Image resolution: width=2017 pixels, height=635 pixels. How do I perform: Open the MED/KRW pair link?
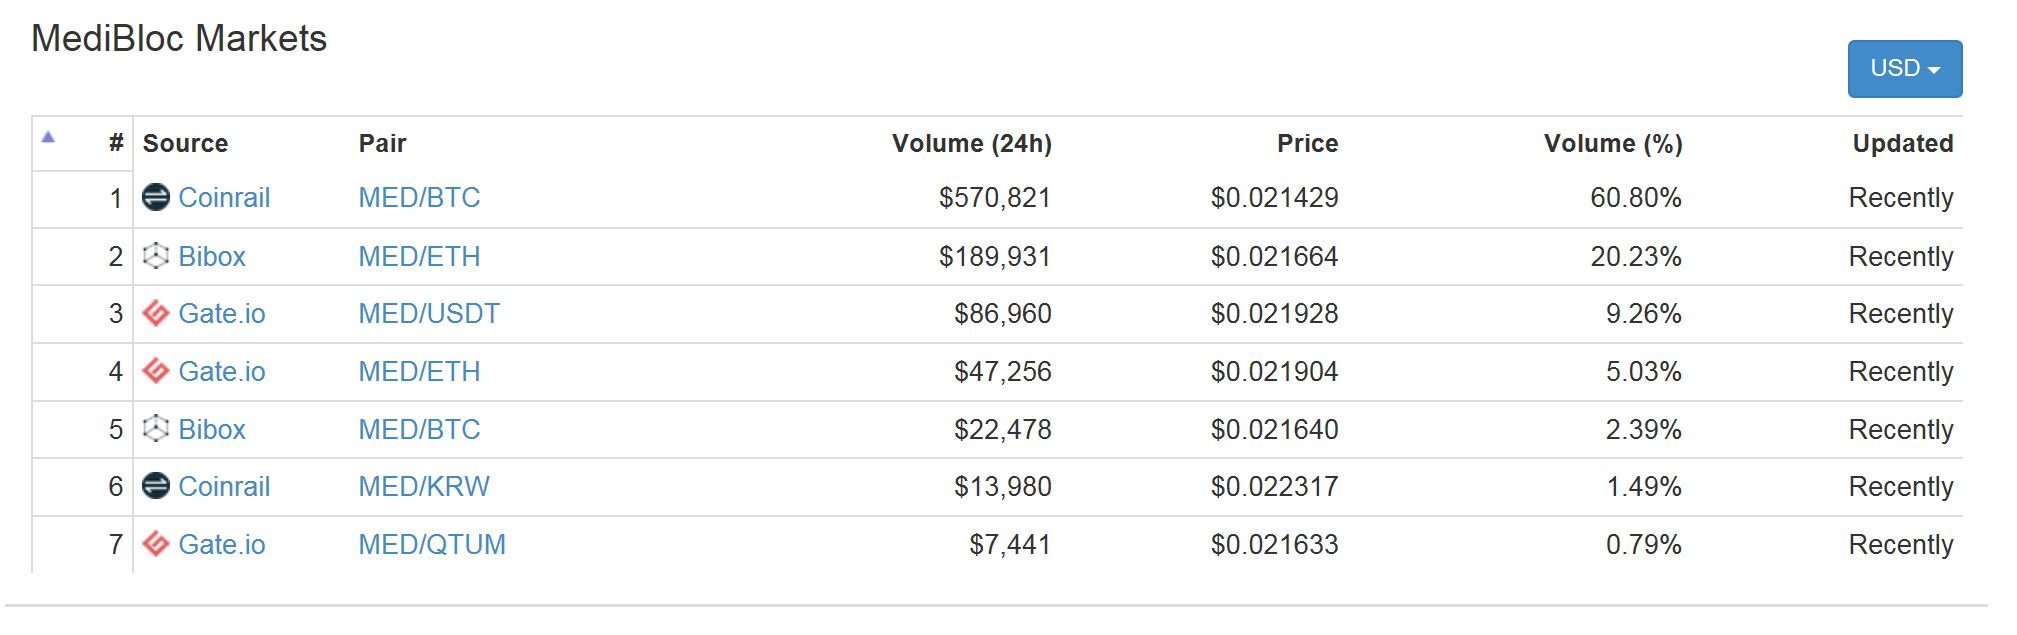pyautogui.click(x=424, y=487)
